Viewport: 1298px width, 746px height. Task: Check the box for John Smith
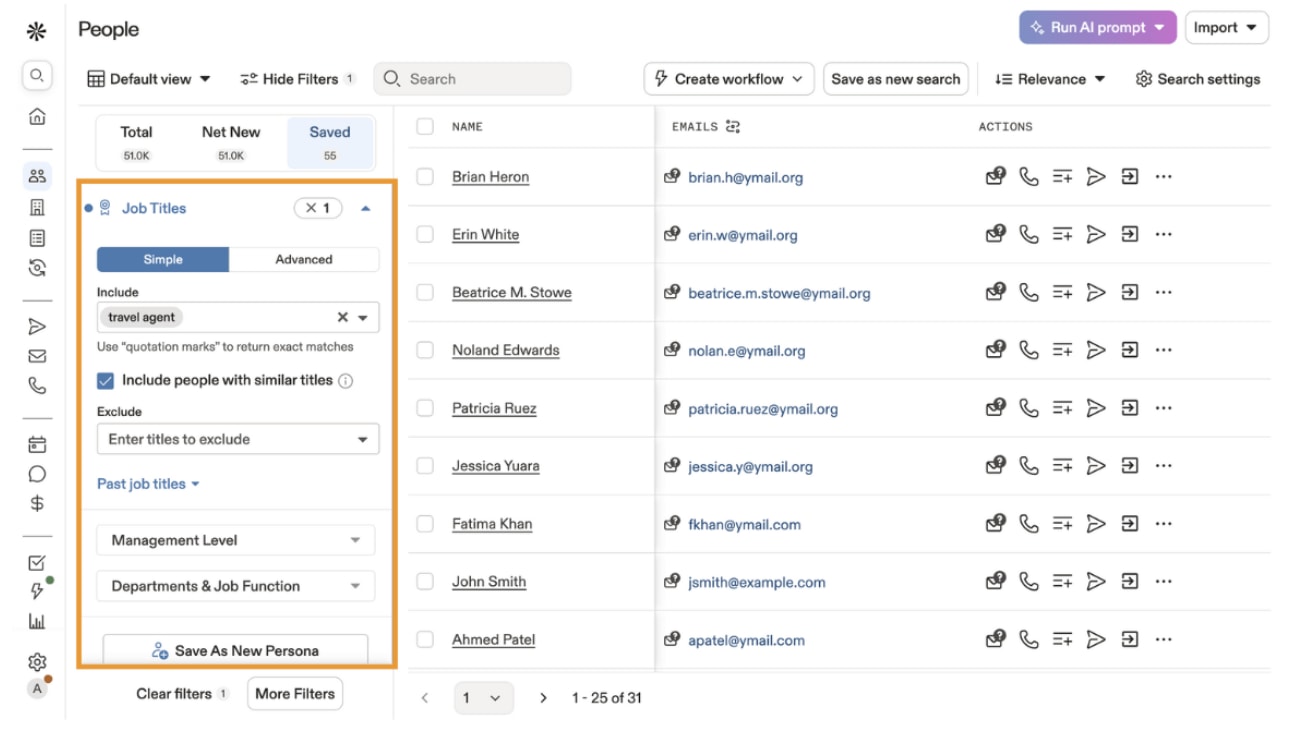coord(425,581)
